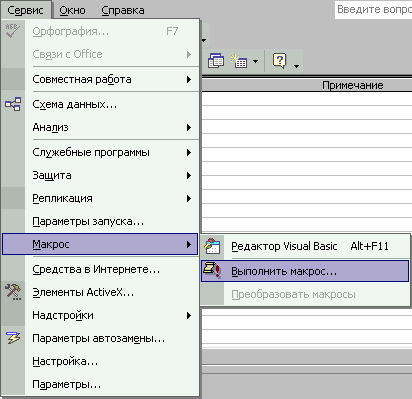
Task: Open the Справка menu
Action: click(123, 10)
